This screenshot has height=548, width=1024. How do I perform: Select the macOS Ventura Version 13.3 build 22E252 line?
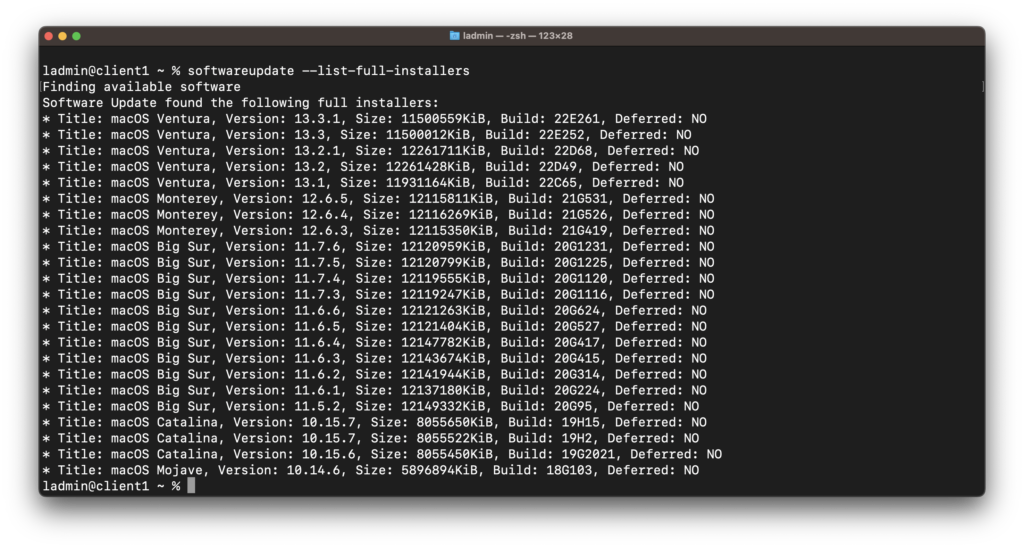[367, 135]
